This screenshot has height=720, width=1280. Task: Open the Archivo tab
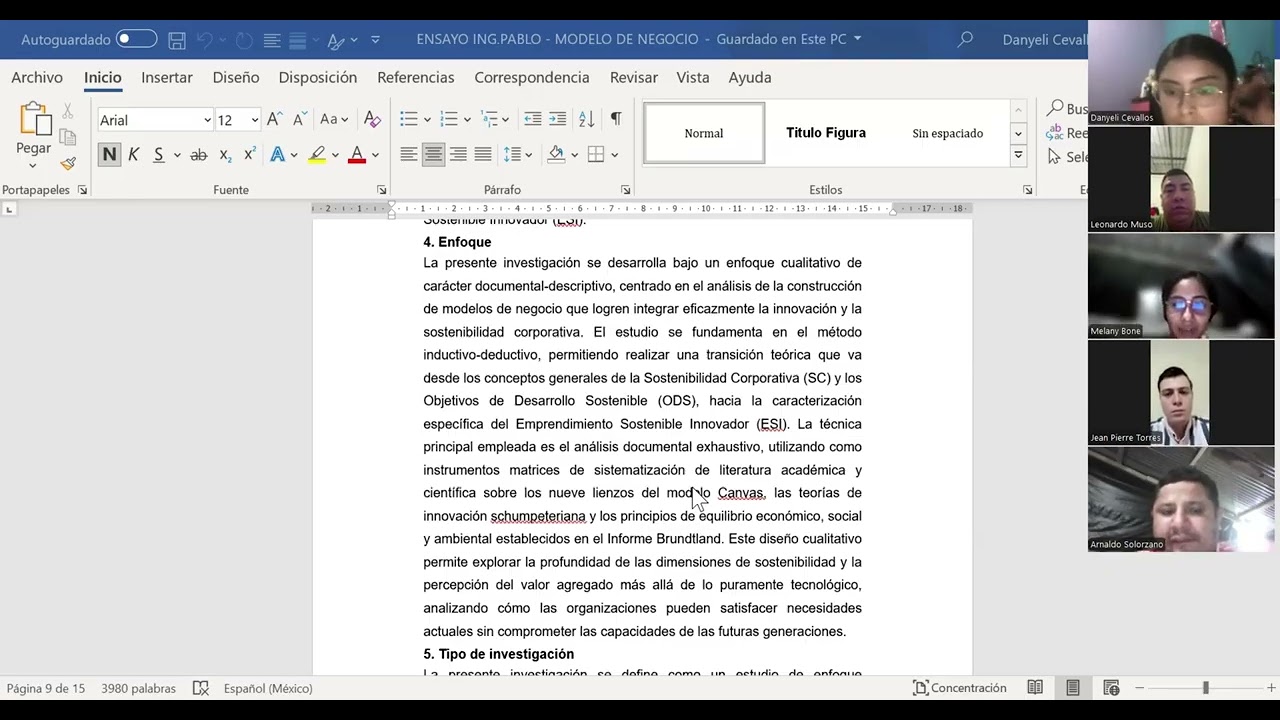37,77
